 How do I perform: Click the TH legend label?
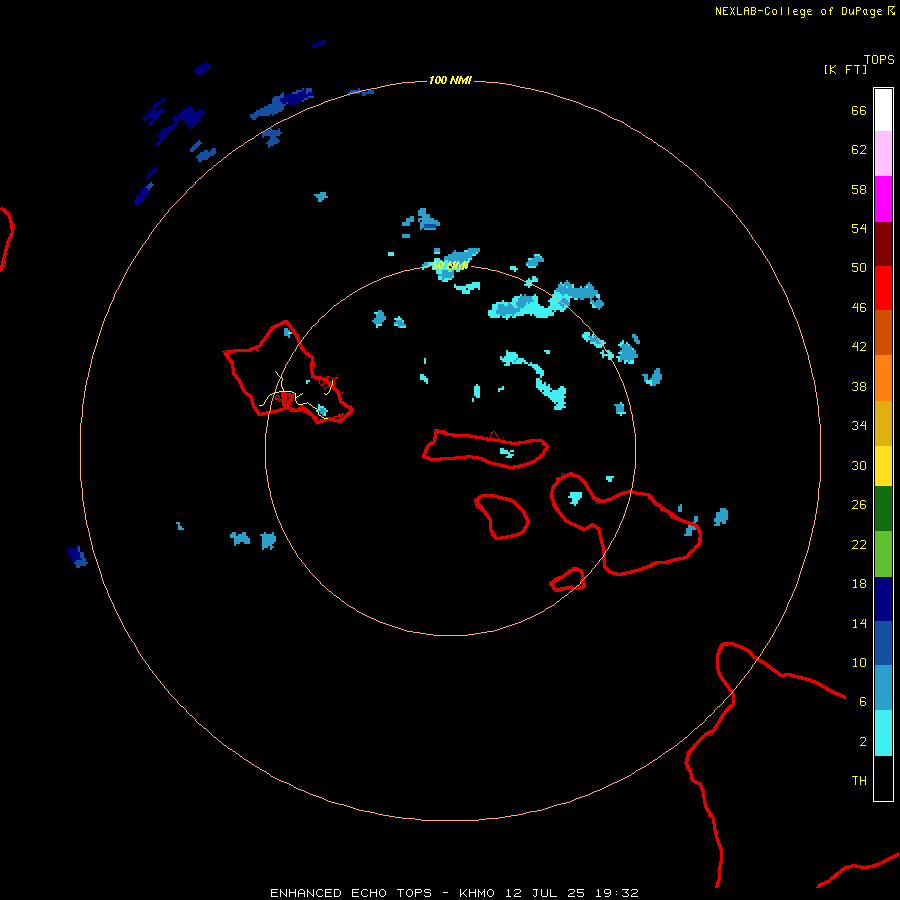[859, 780]
